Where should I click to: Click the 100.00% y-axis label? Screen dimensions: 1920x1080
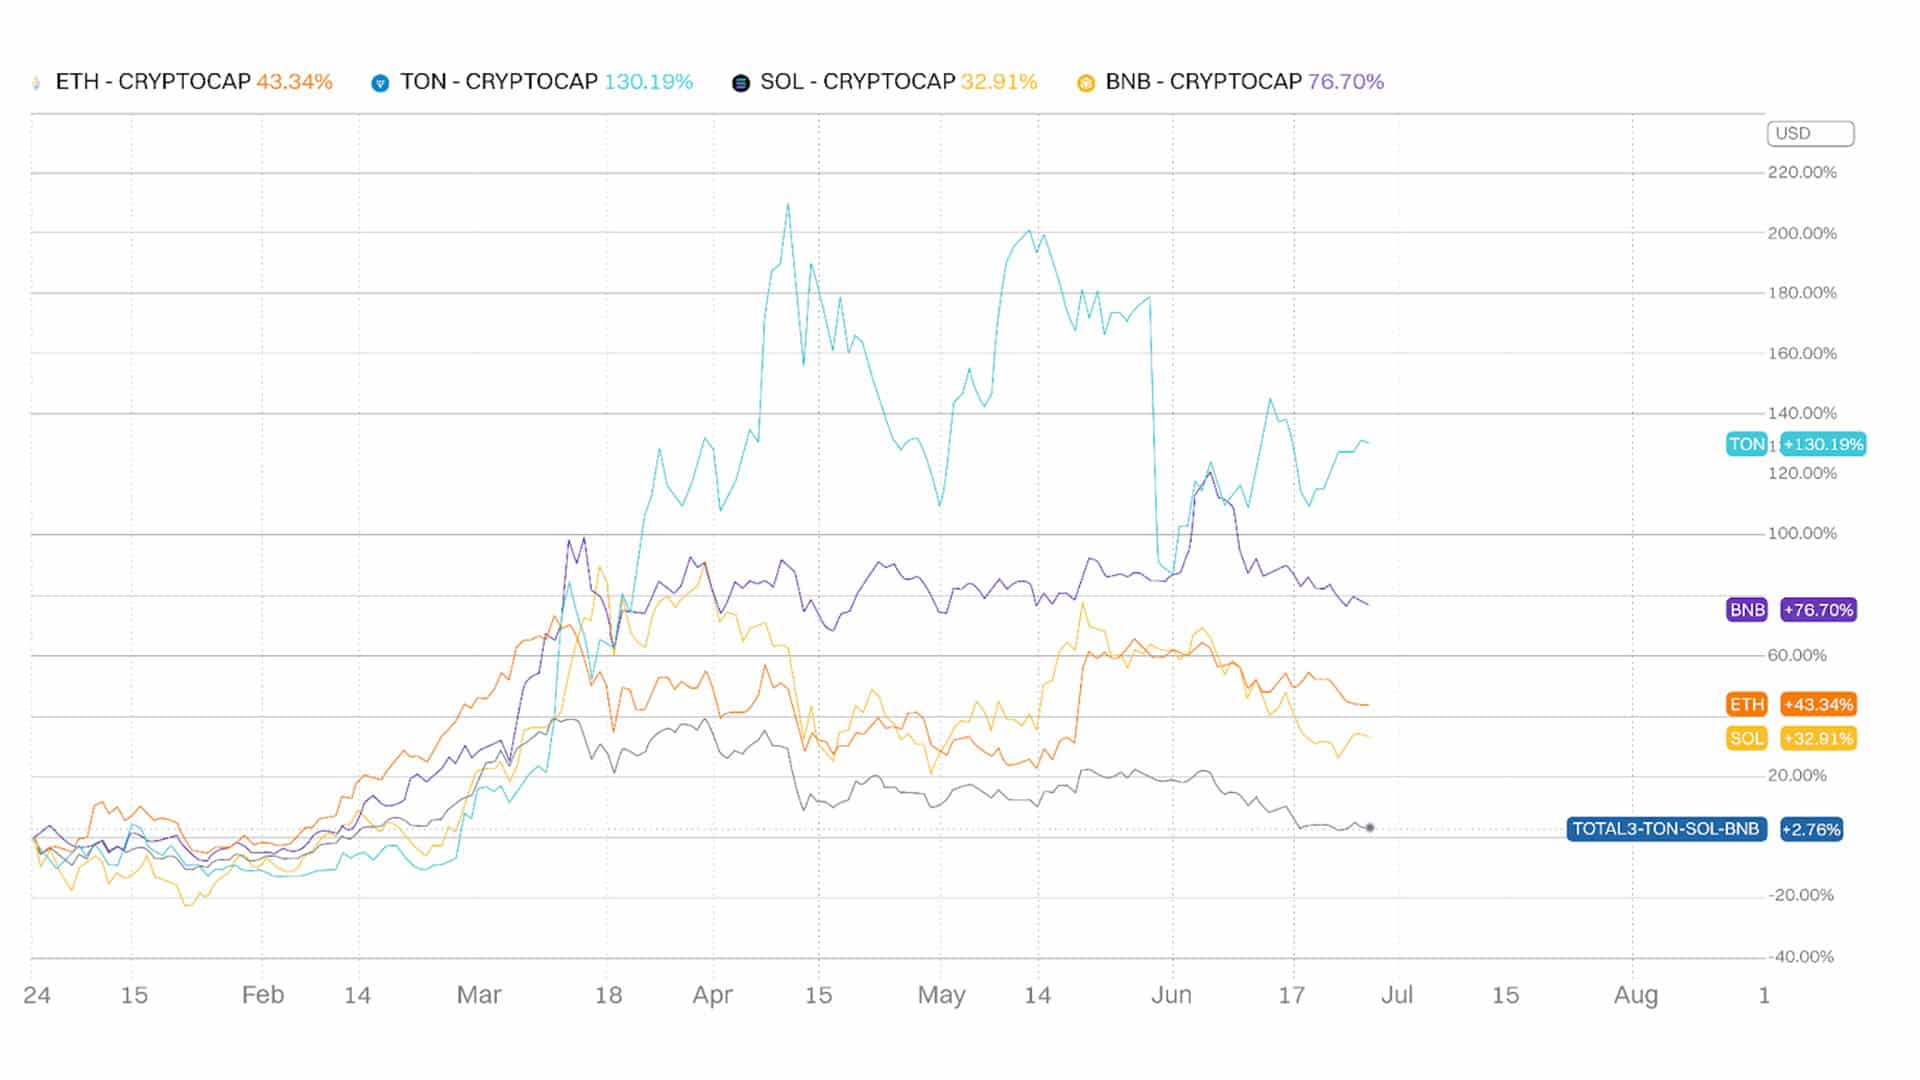pyautogui.click(x=1802, y=534)
